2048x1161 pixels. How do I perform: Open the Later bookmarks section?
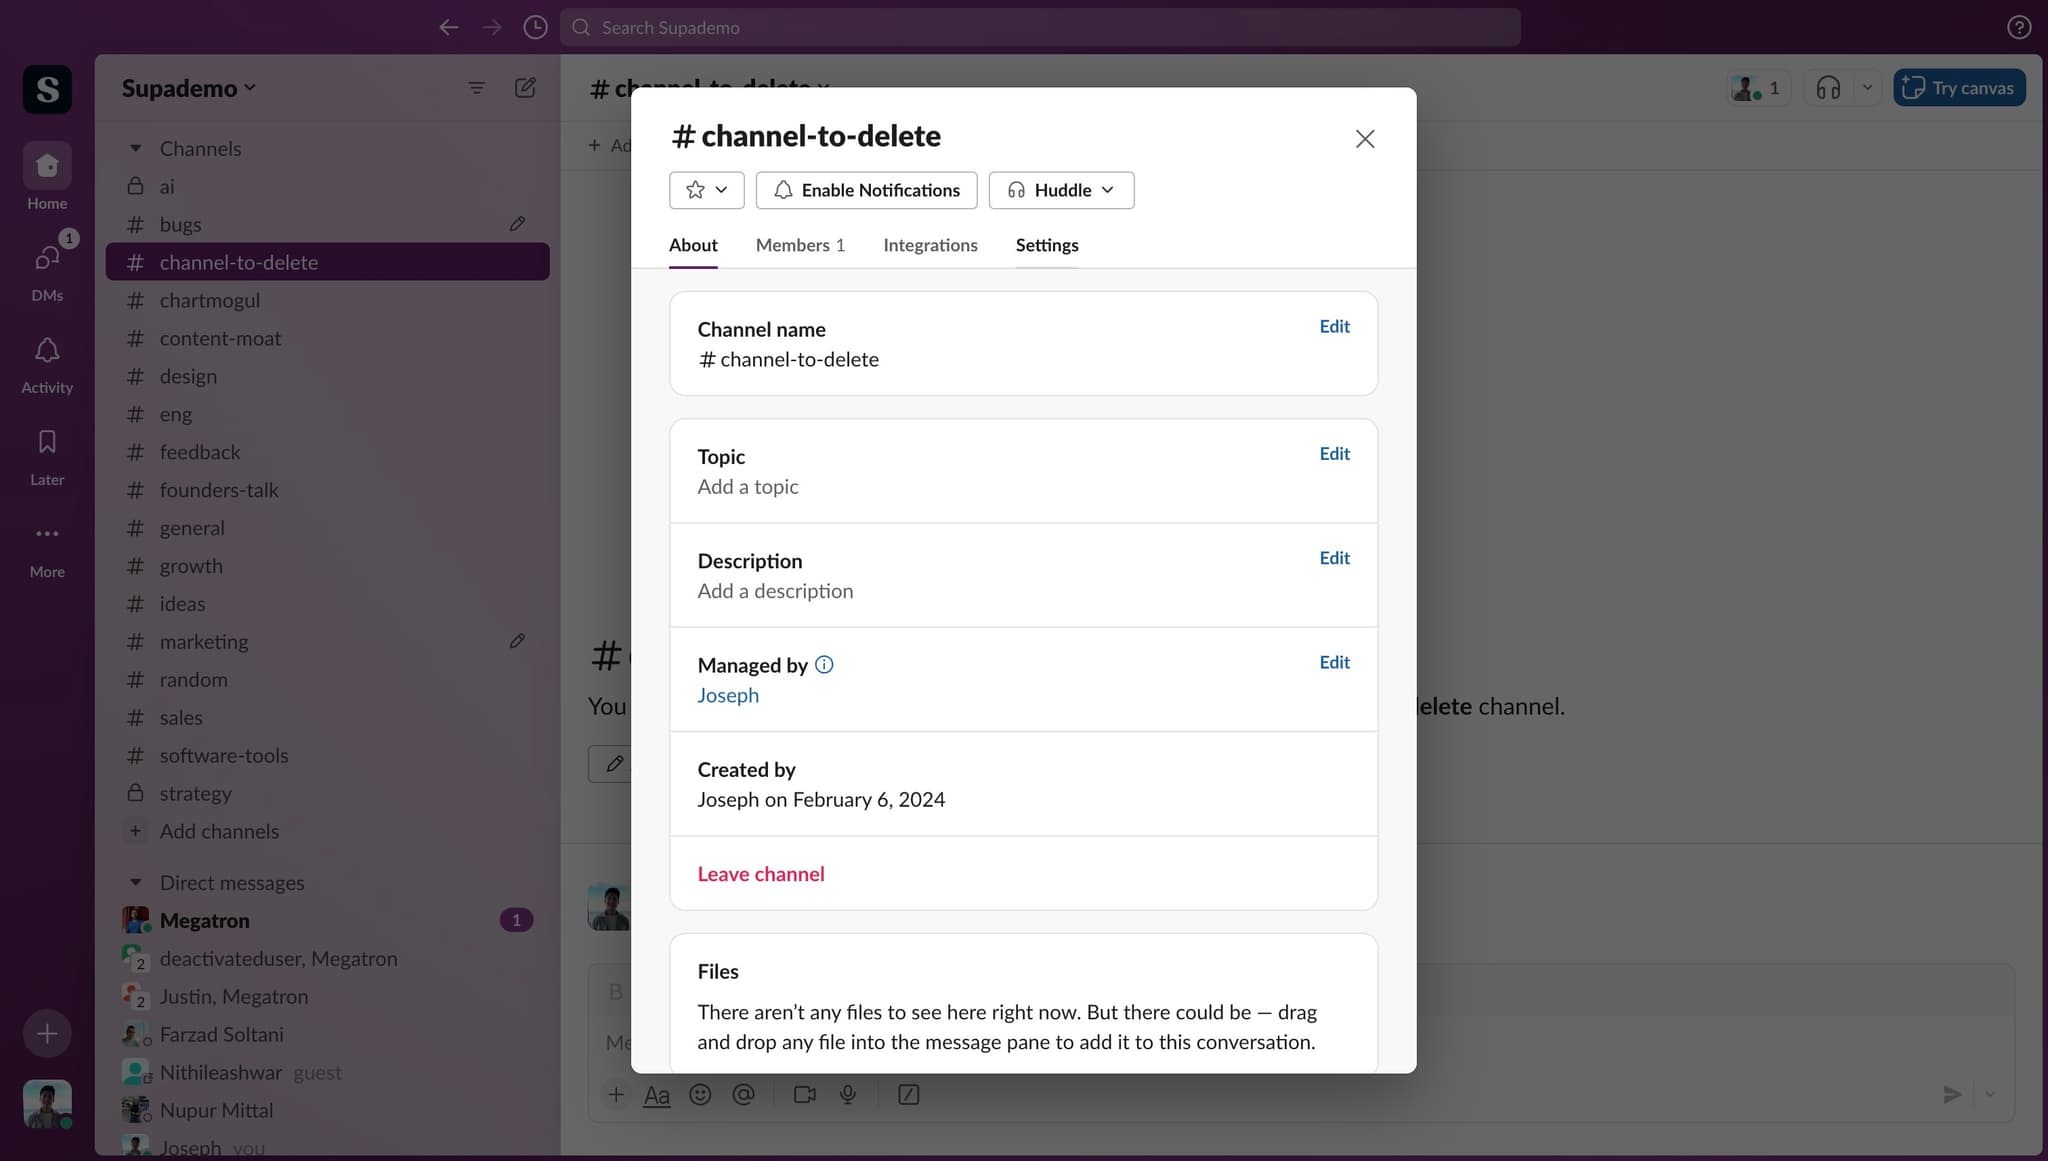click(x=46, y=450)
